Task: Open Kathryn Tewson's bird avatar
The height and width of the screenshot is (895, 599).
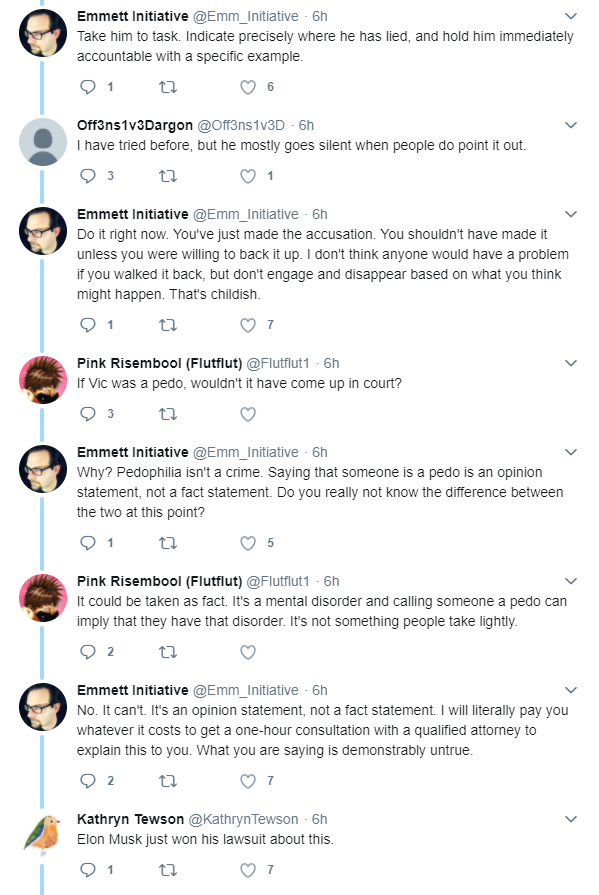Action: 43,836
